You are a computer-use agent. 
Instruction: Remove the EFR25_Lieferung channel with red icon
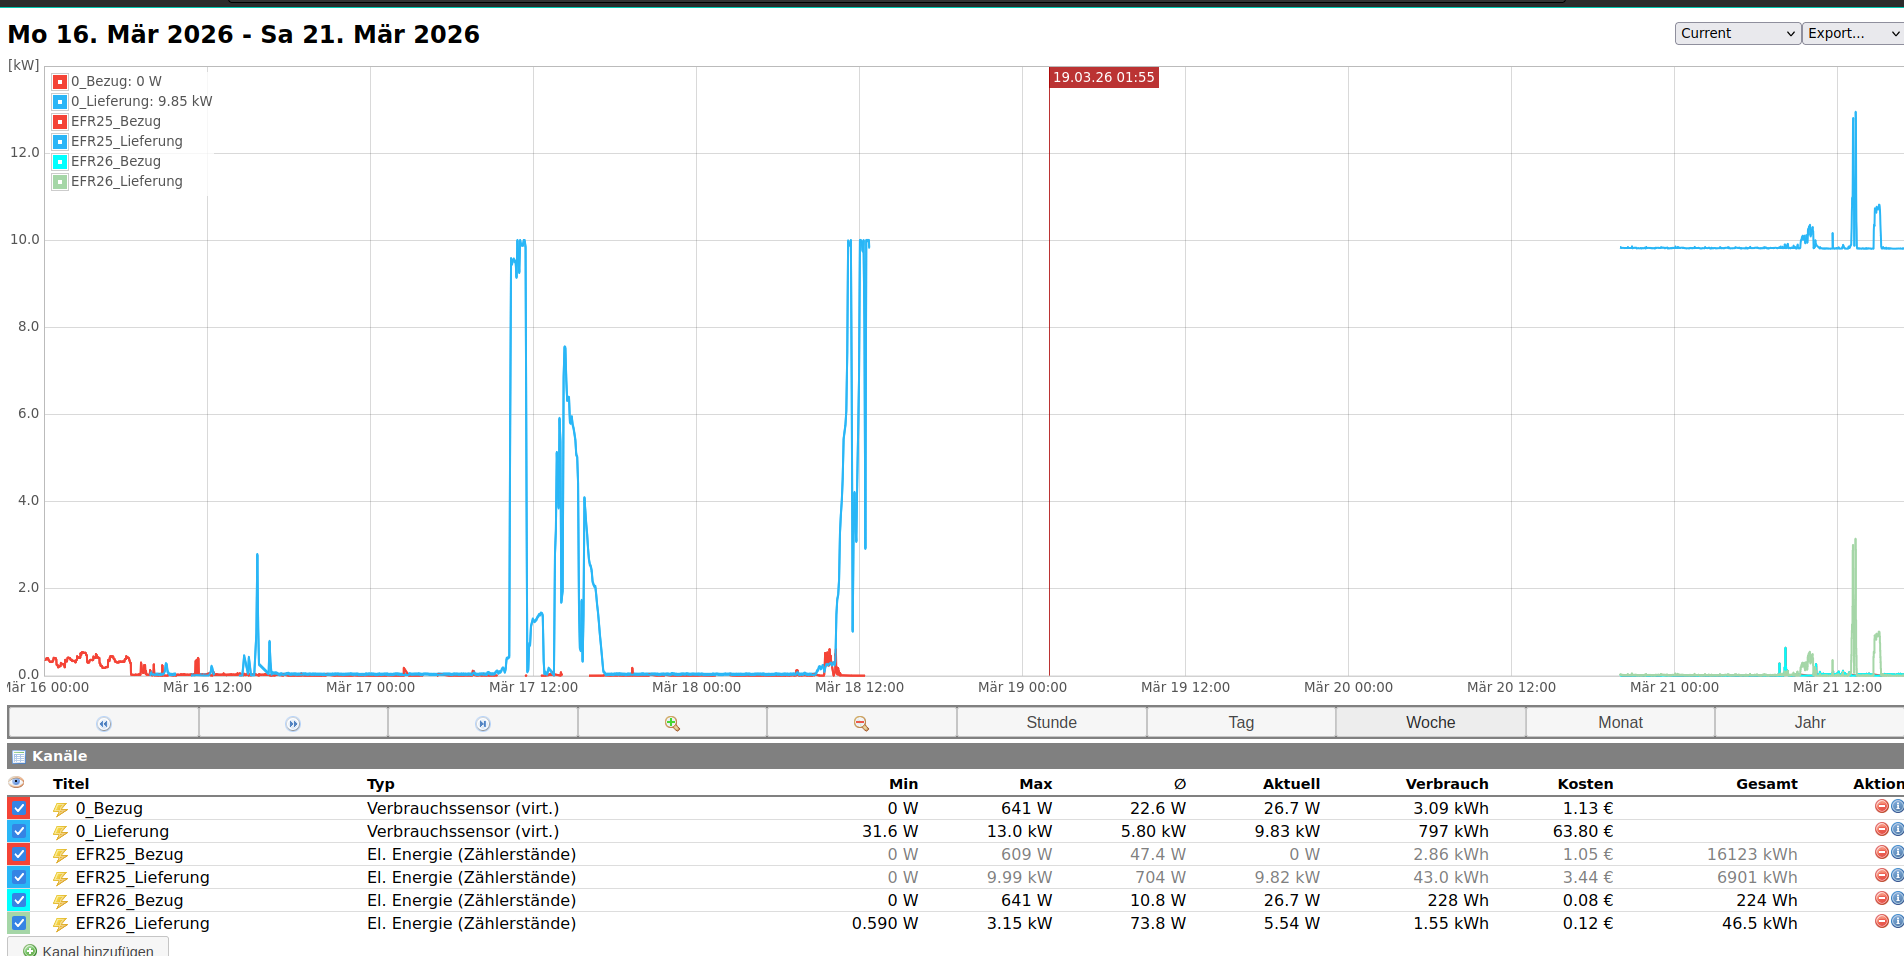click(1881, 876)
